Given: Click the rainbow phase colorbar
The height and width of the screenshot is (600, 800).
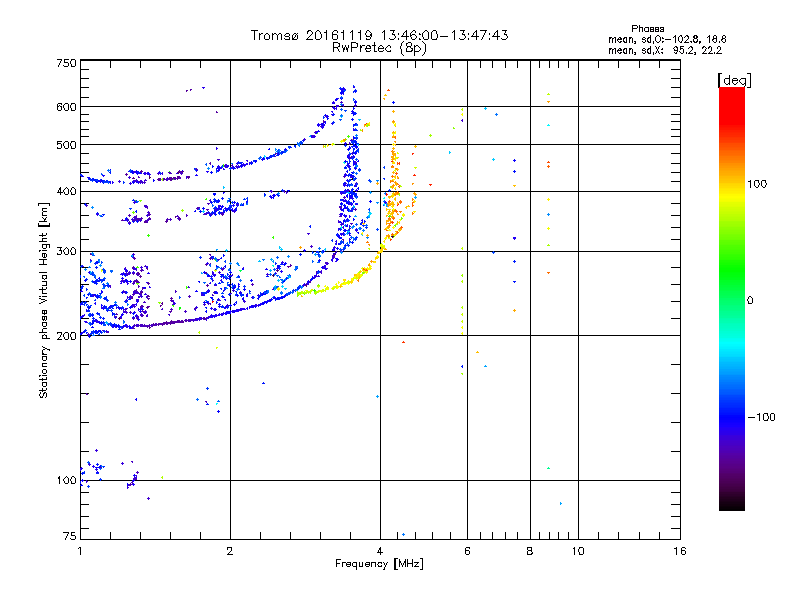Looking at the screenshot, I should click(732, 298).
